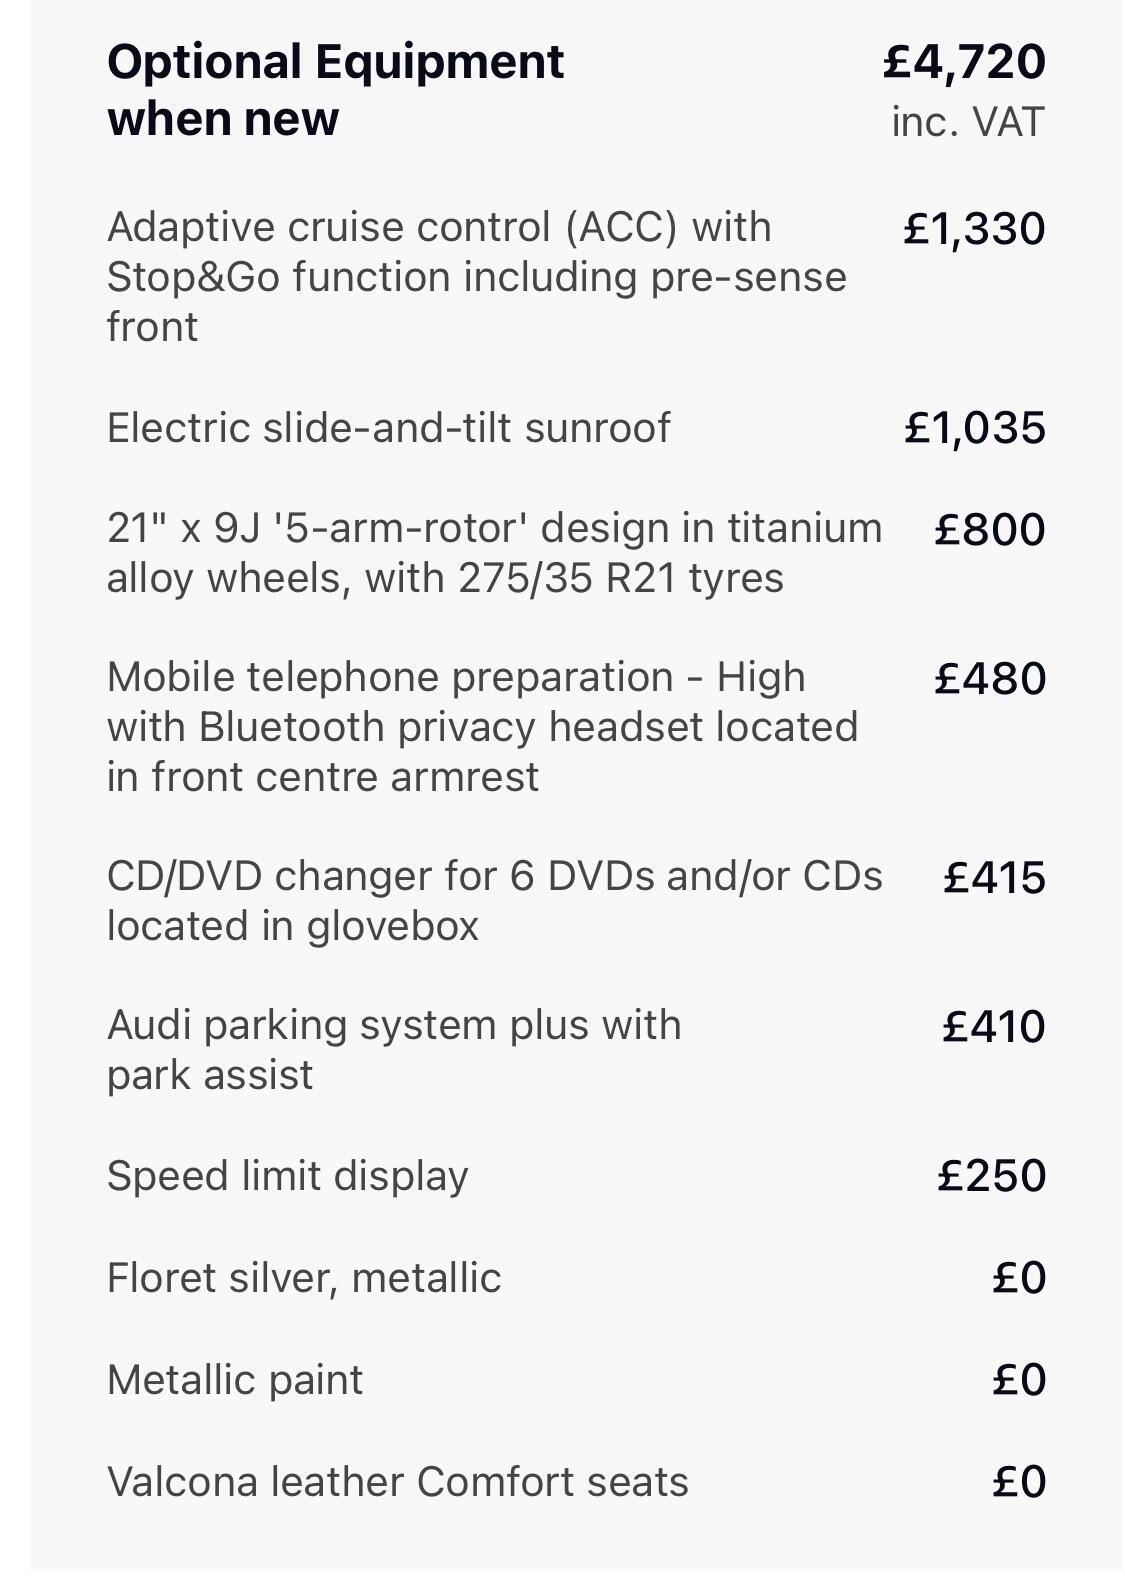This screenshot has width=1125, height=1590.
Task: Select Valcona leather Comfort seats item
Action: pos(397,1482)
